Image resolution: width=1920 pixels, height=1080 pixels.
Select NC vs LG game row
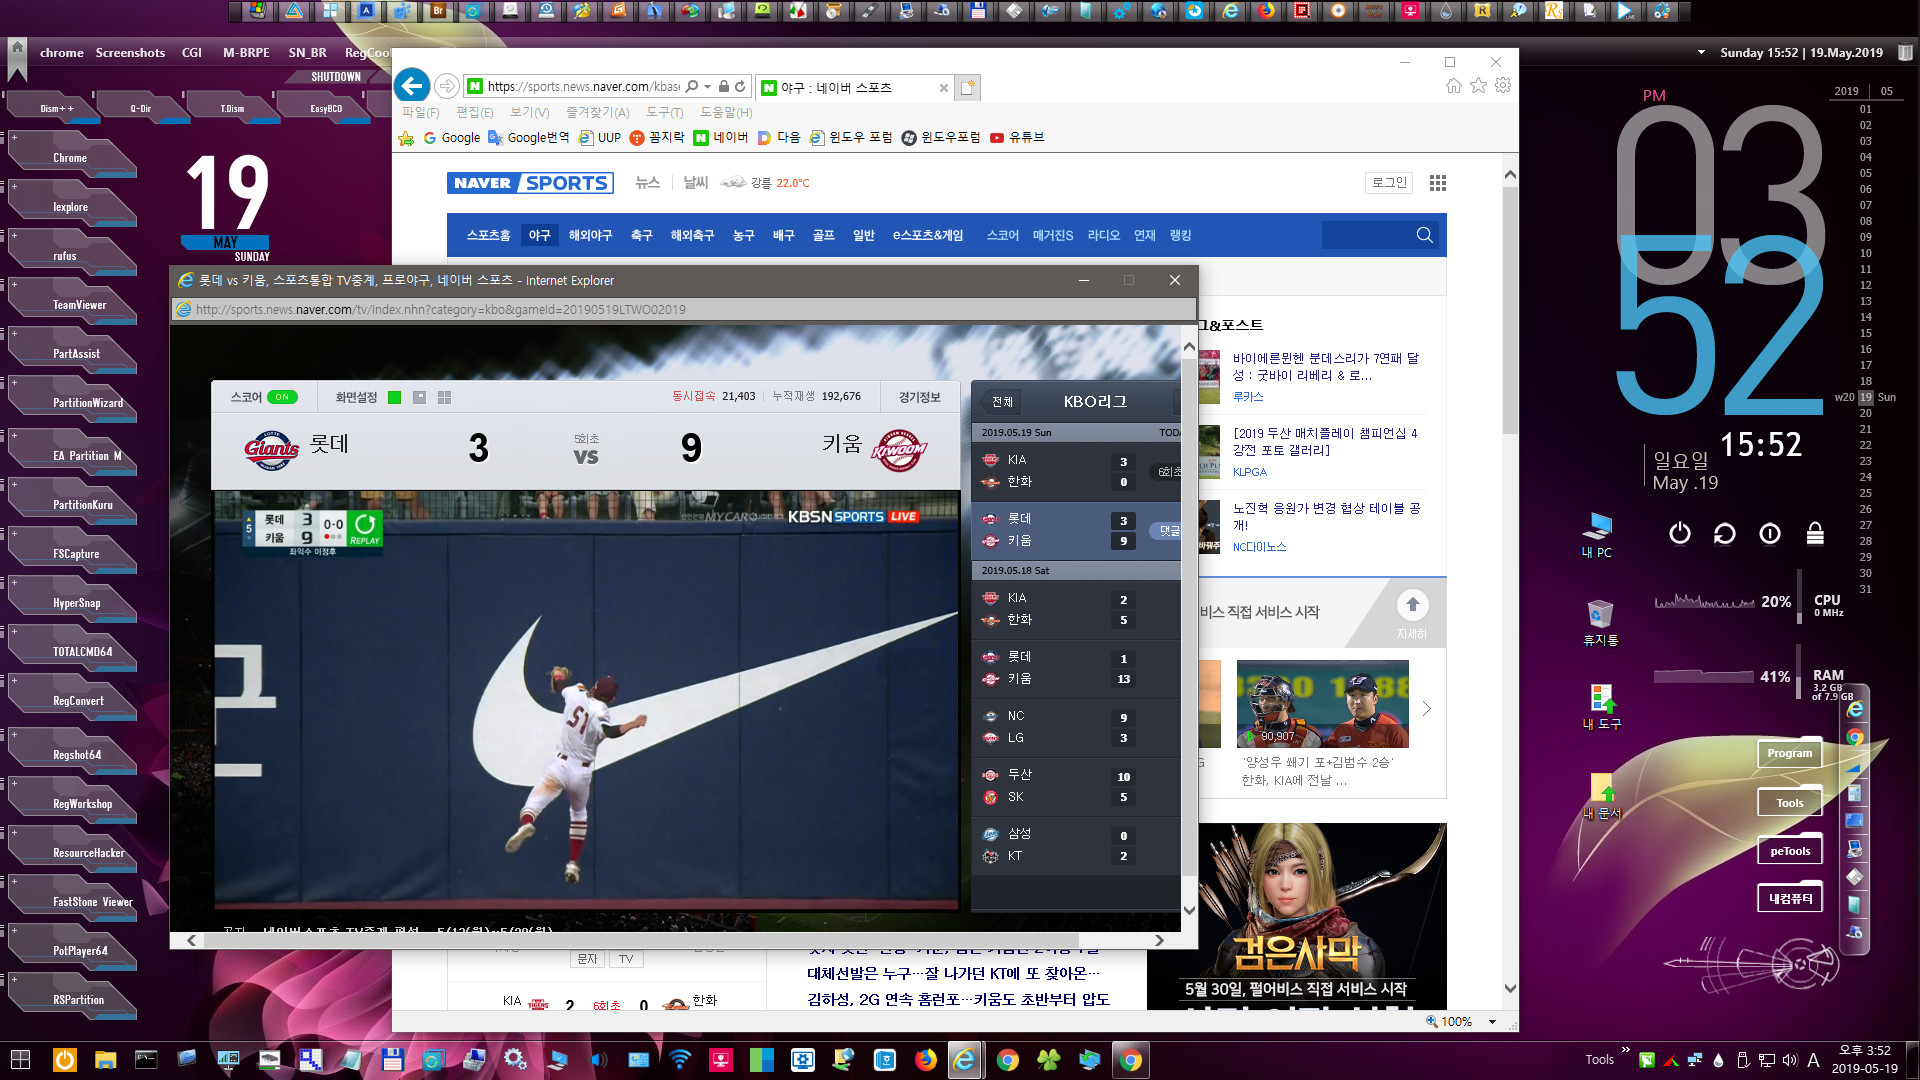click(1076, 727)
